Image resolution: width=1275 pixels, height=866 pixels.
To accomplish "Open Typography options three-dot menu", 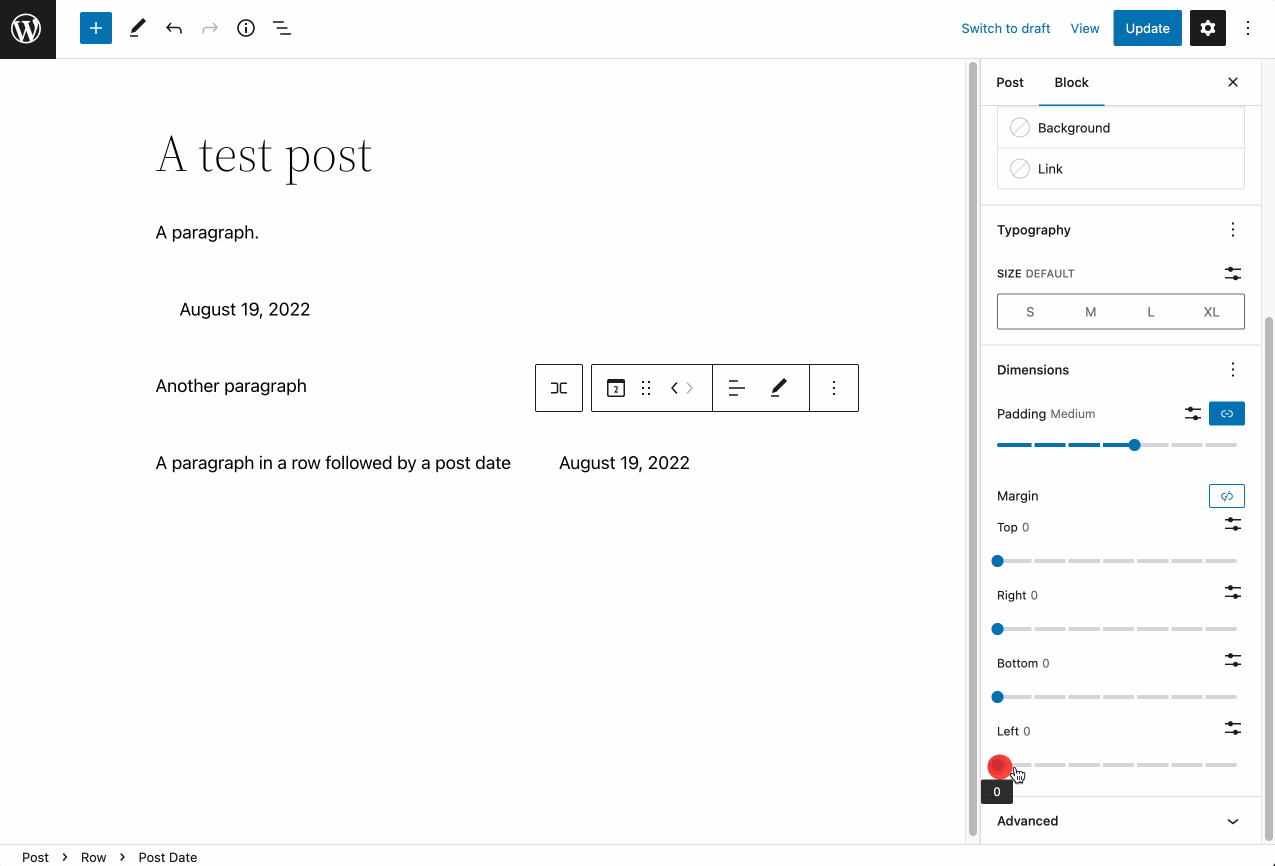I will click(1233, 230).
